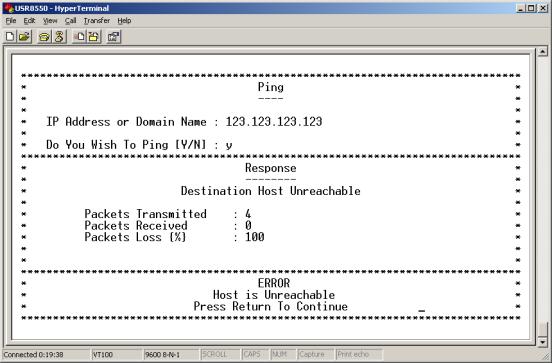Open the File menu
Image resolution: width=552 pixels, height=363 pixels.
[x=11, y=21]
